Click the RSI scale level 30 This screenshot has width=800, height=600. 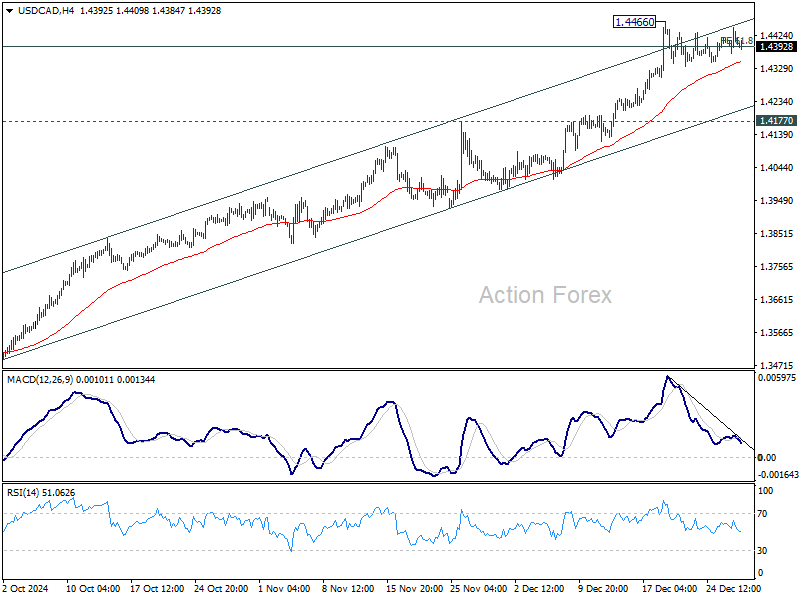coord(762,551)
